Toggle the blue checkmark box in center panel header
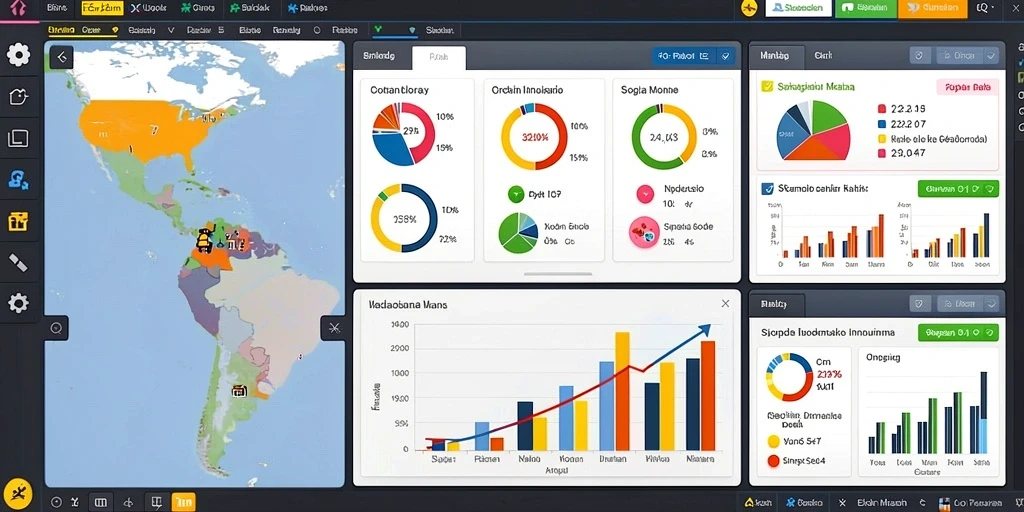Image resolution: width=1024 pixels, height=512 pixels. click(x=726, y=57)
